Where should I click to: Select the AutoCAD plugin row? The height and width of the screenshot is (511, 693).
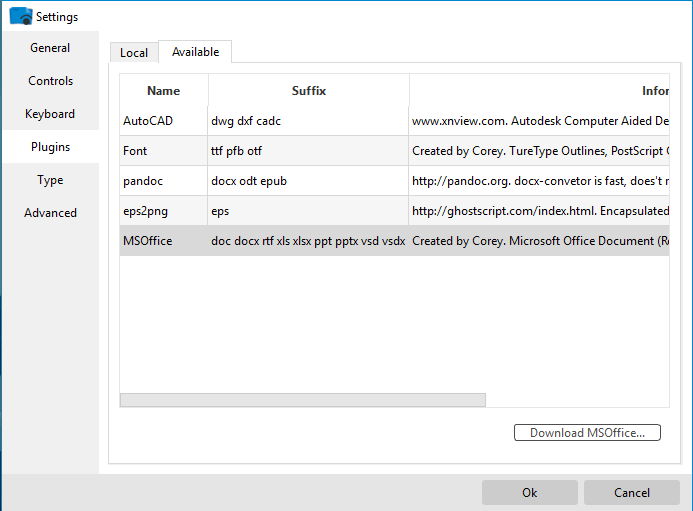(x=394, y=121)
